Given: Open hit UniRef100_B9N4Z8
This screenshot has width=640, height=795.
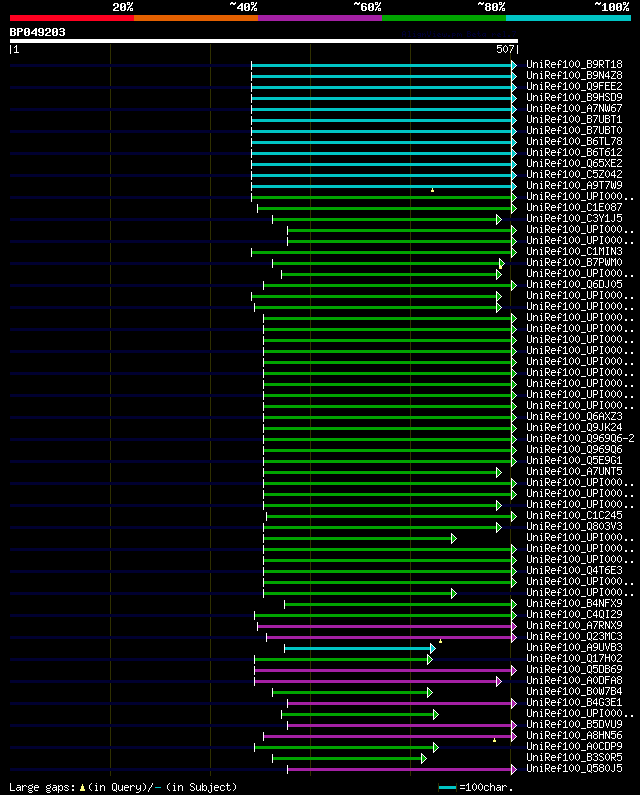Looking at the screenshot, I should tap(574, 76).
